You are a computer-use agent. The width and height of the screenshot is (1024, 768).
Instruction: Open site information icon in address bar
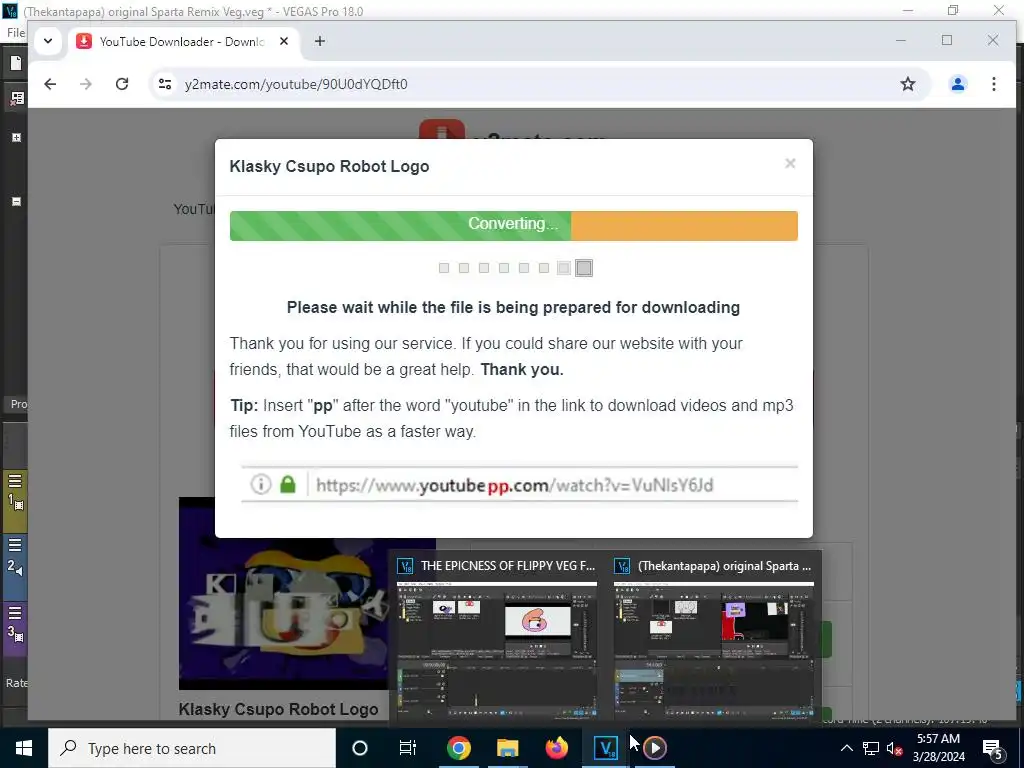tap(165, 84)
